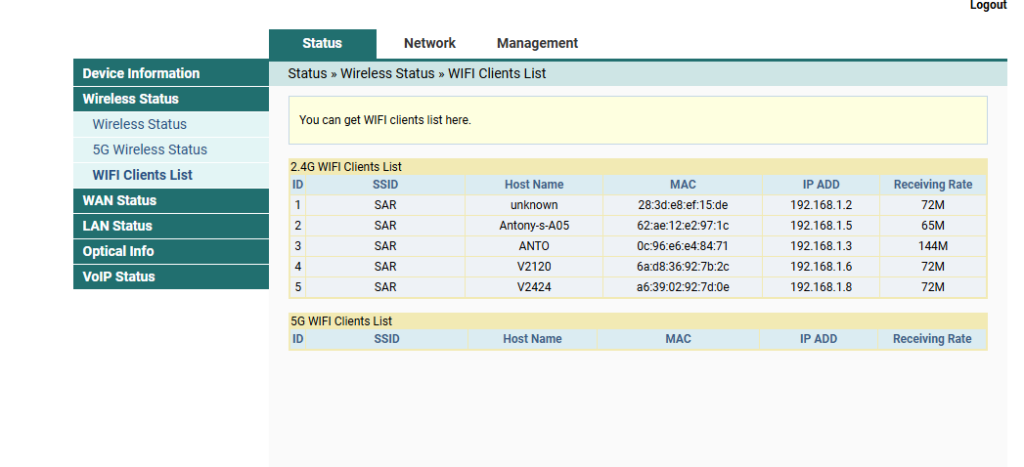This screenshot has height=467, width=1024.
Task: Open the Management tab
Action: (537, 43)
